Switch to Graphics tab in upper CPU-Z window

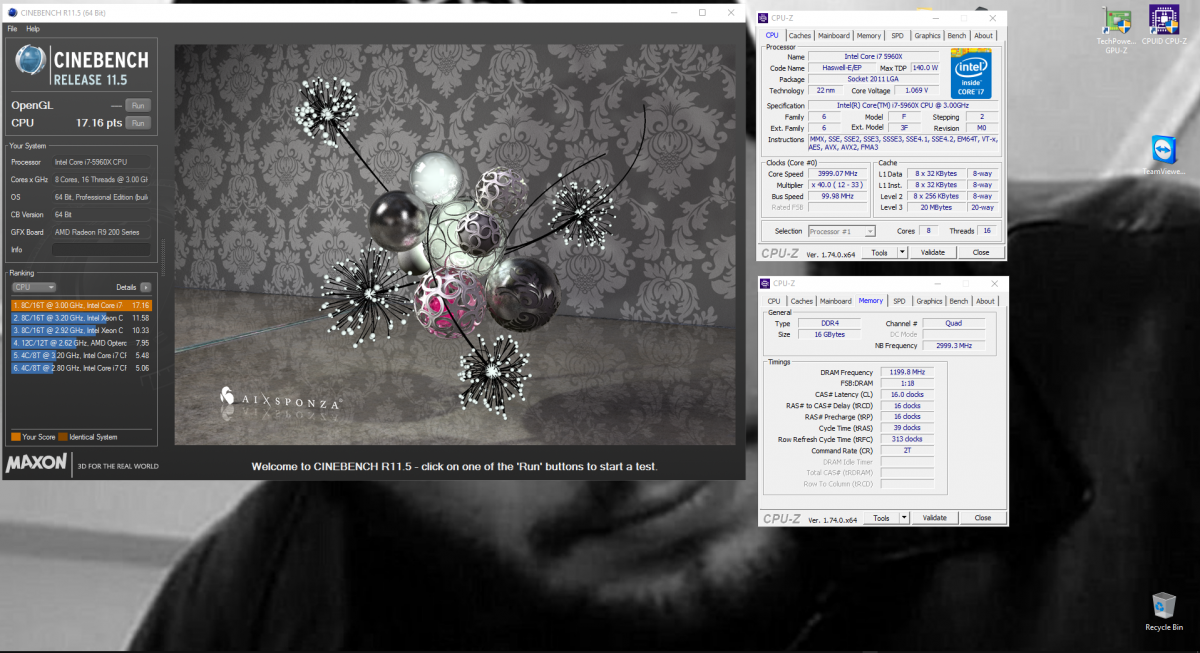pos(928,36)
